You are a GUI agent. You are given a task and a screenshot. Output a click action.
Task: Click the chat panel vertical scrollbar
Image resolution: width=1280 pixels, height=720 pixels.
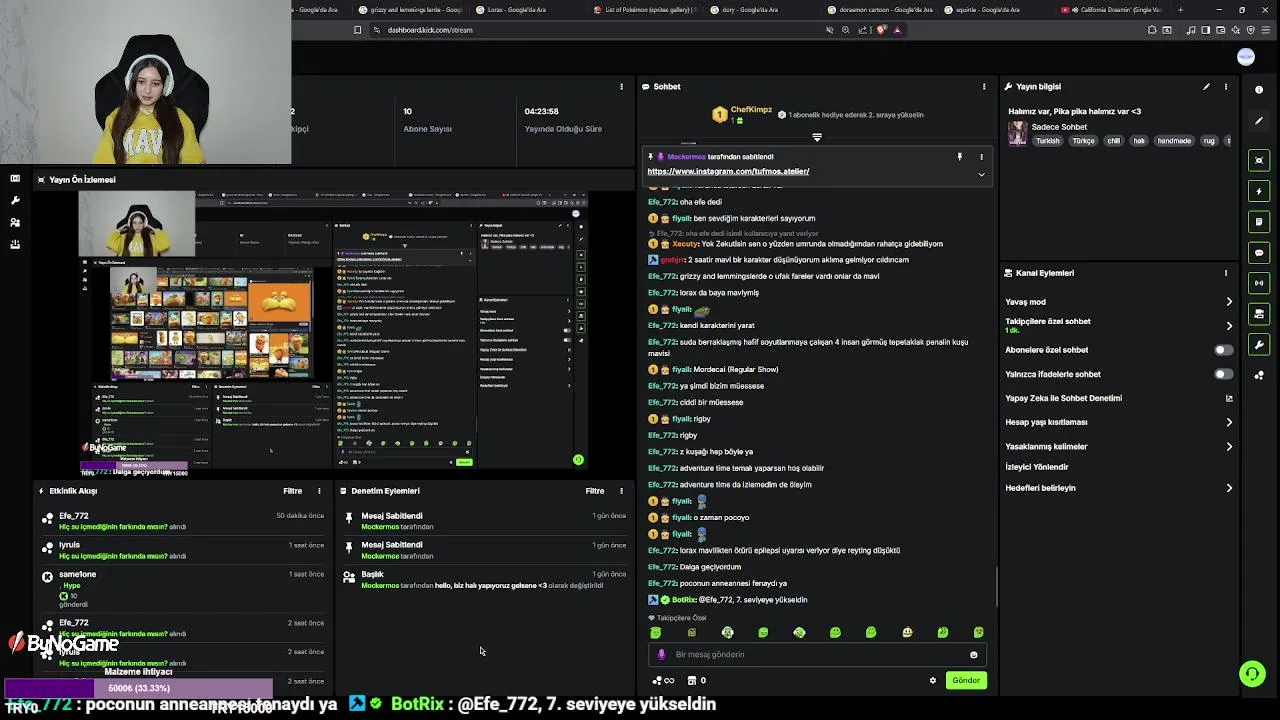pyautogui.click(x=996, y=587)
